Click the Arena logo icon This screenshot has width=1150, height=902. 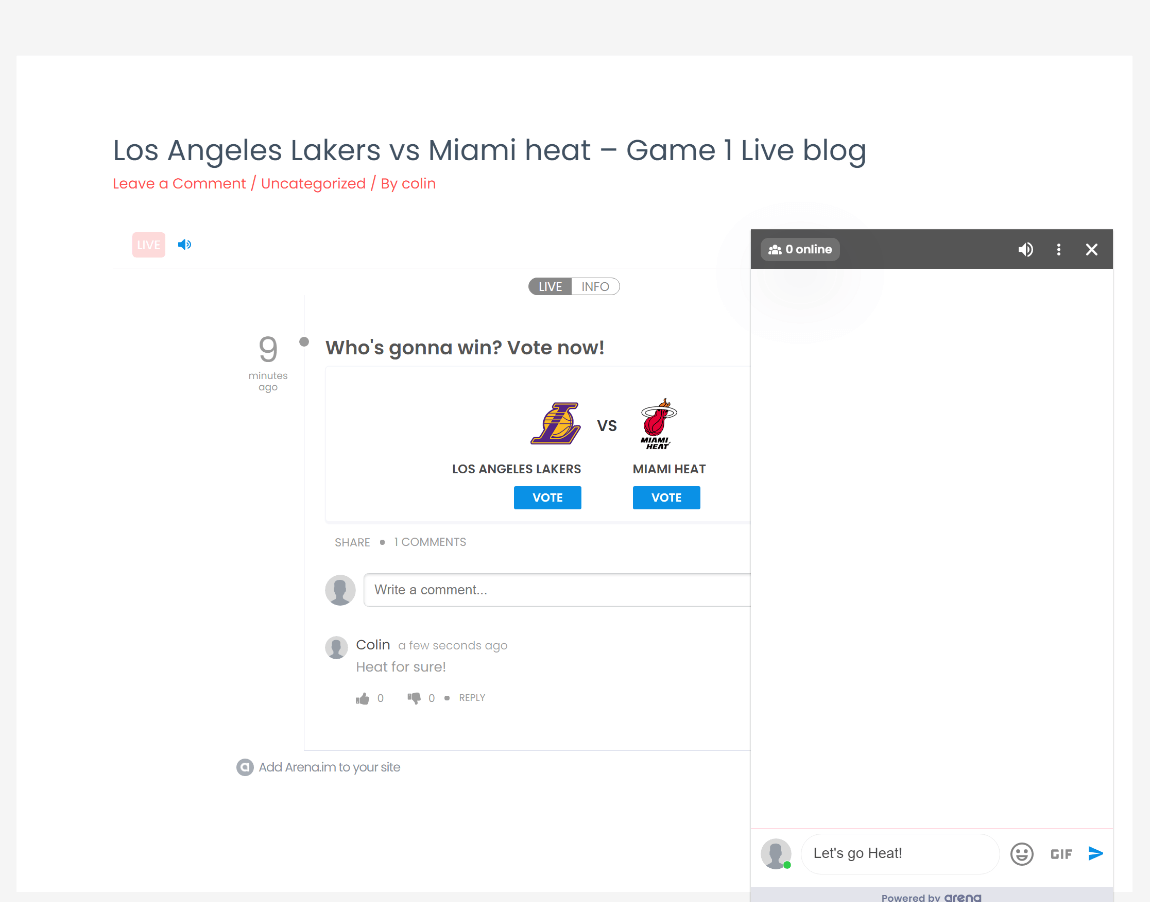(245, 767)
